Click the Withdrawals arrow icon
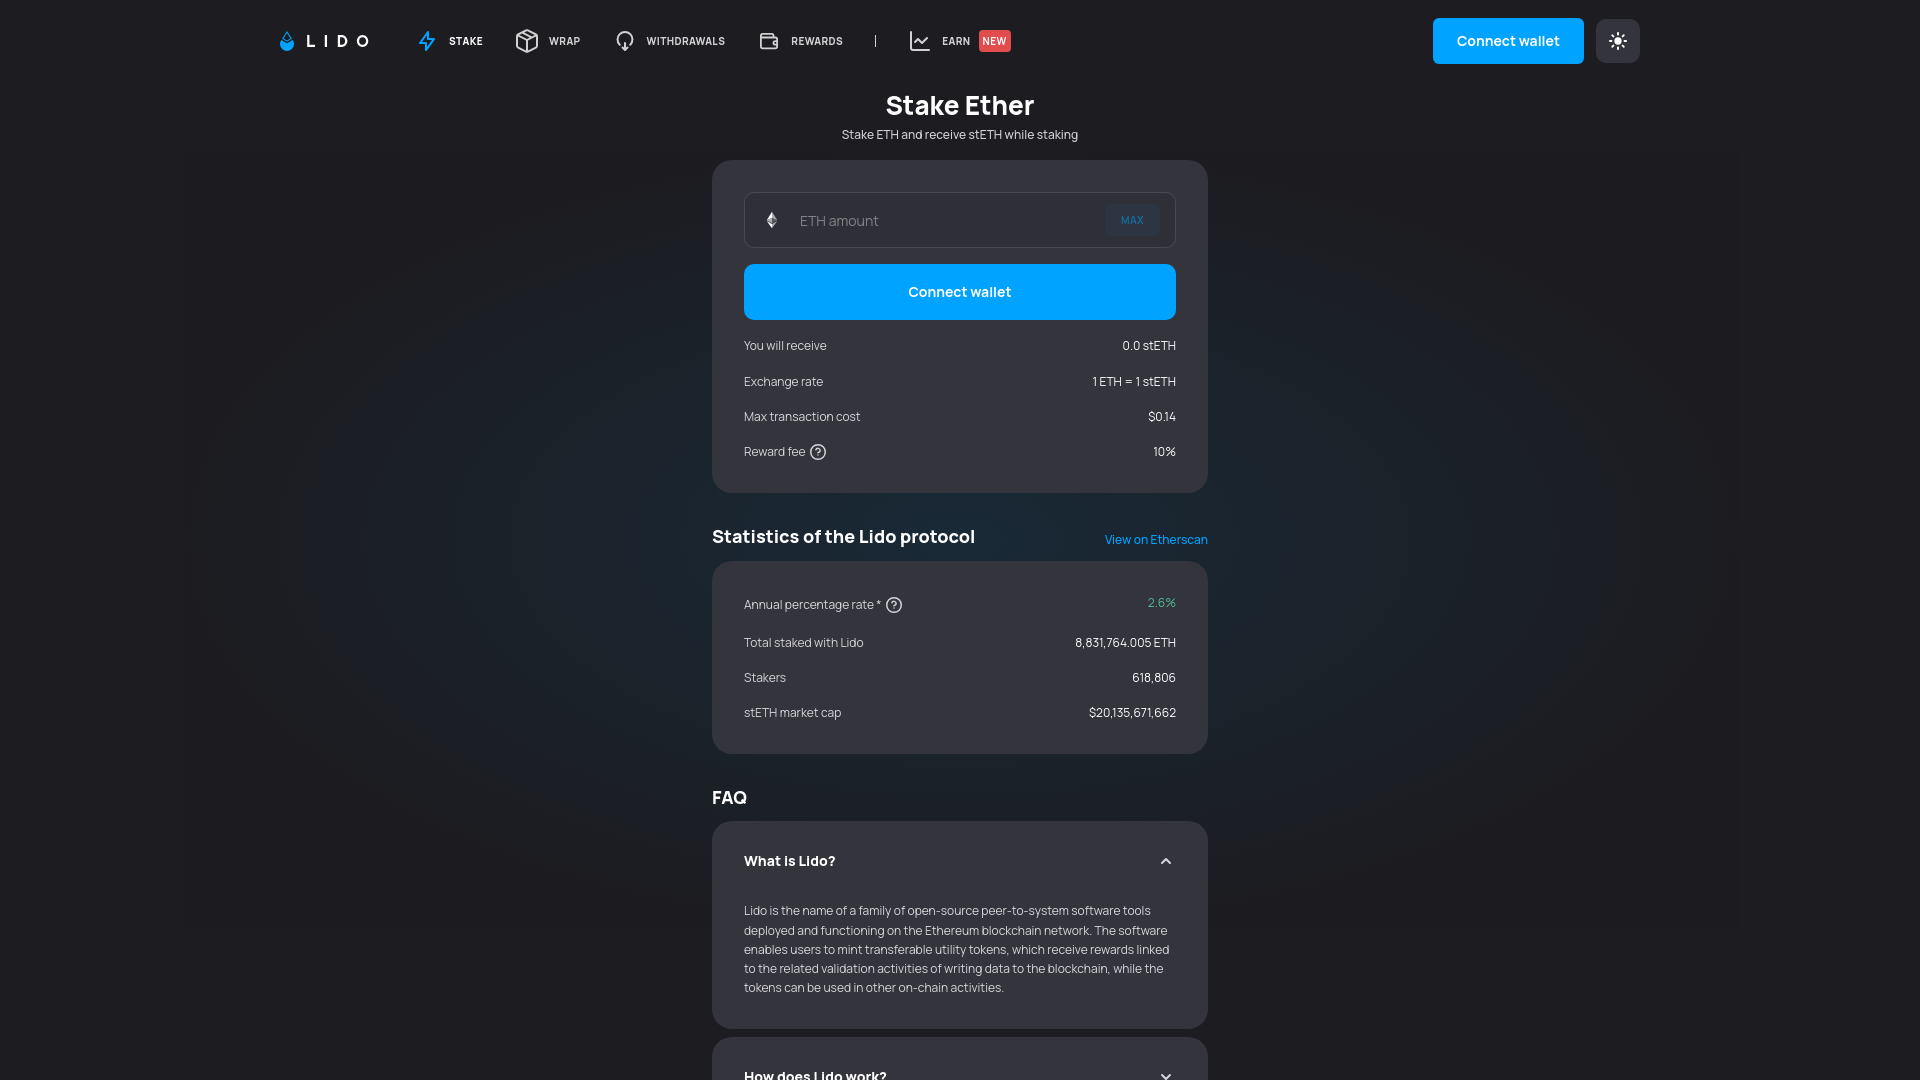1920x1080 pixels. (625, 41)
